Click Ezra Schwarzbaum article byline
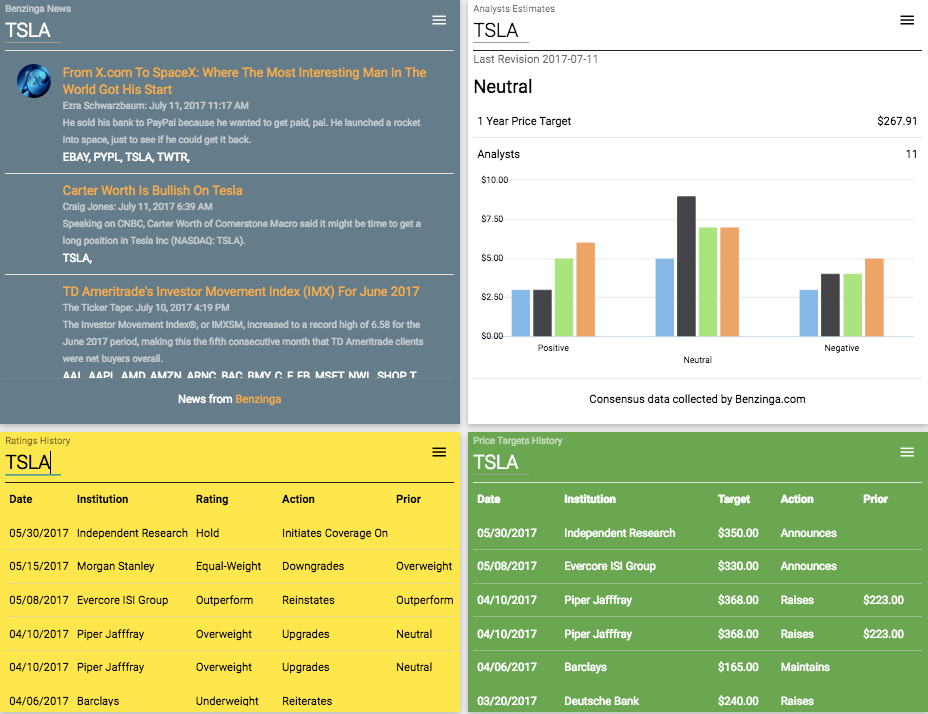The width and height of the screenshot is (928, 714). pyautogui.click(x=156, y=105)
